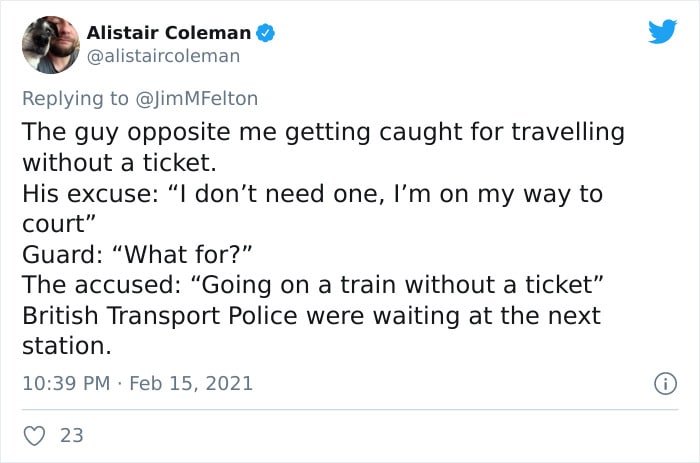Click 'British Transport Police' sentence
Screen dimensions: 700x463
tap(312, 316)
